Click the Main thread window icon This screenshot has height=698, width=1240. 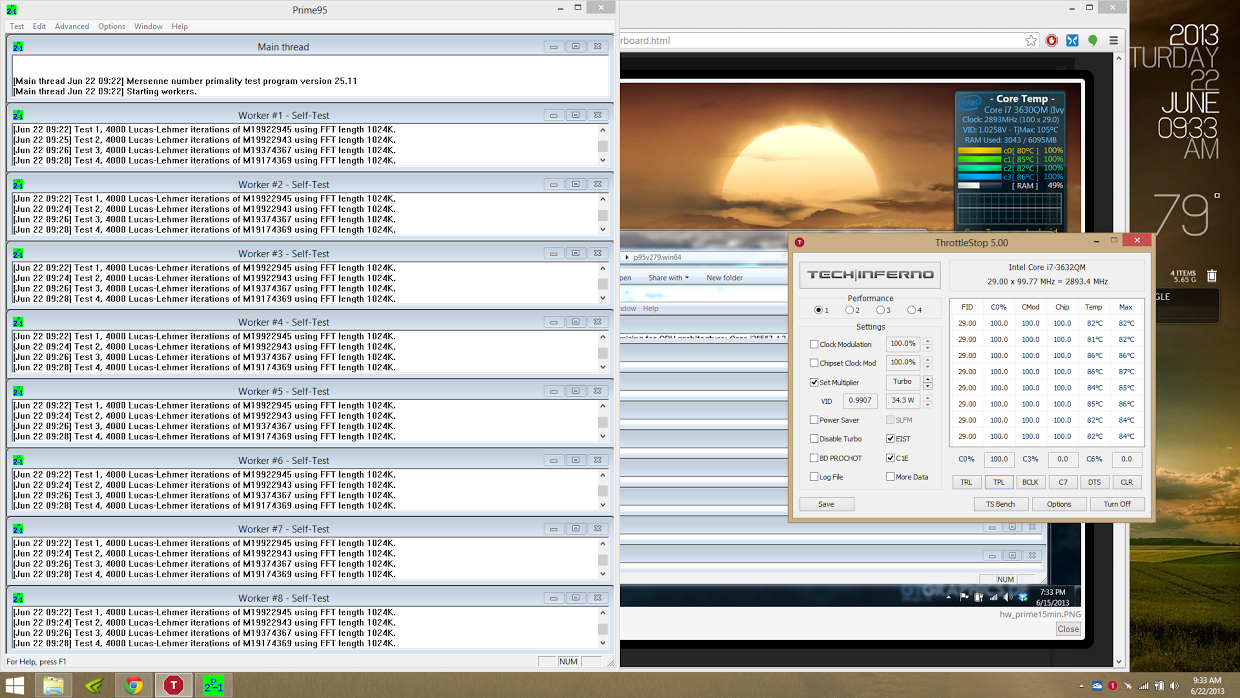click(x=18, y=46)
